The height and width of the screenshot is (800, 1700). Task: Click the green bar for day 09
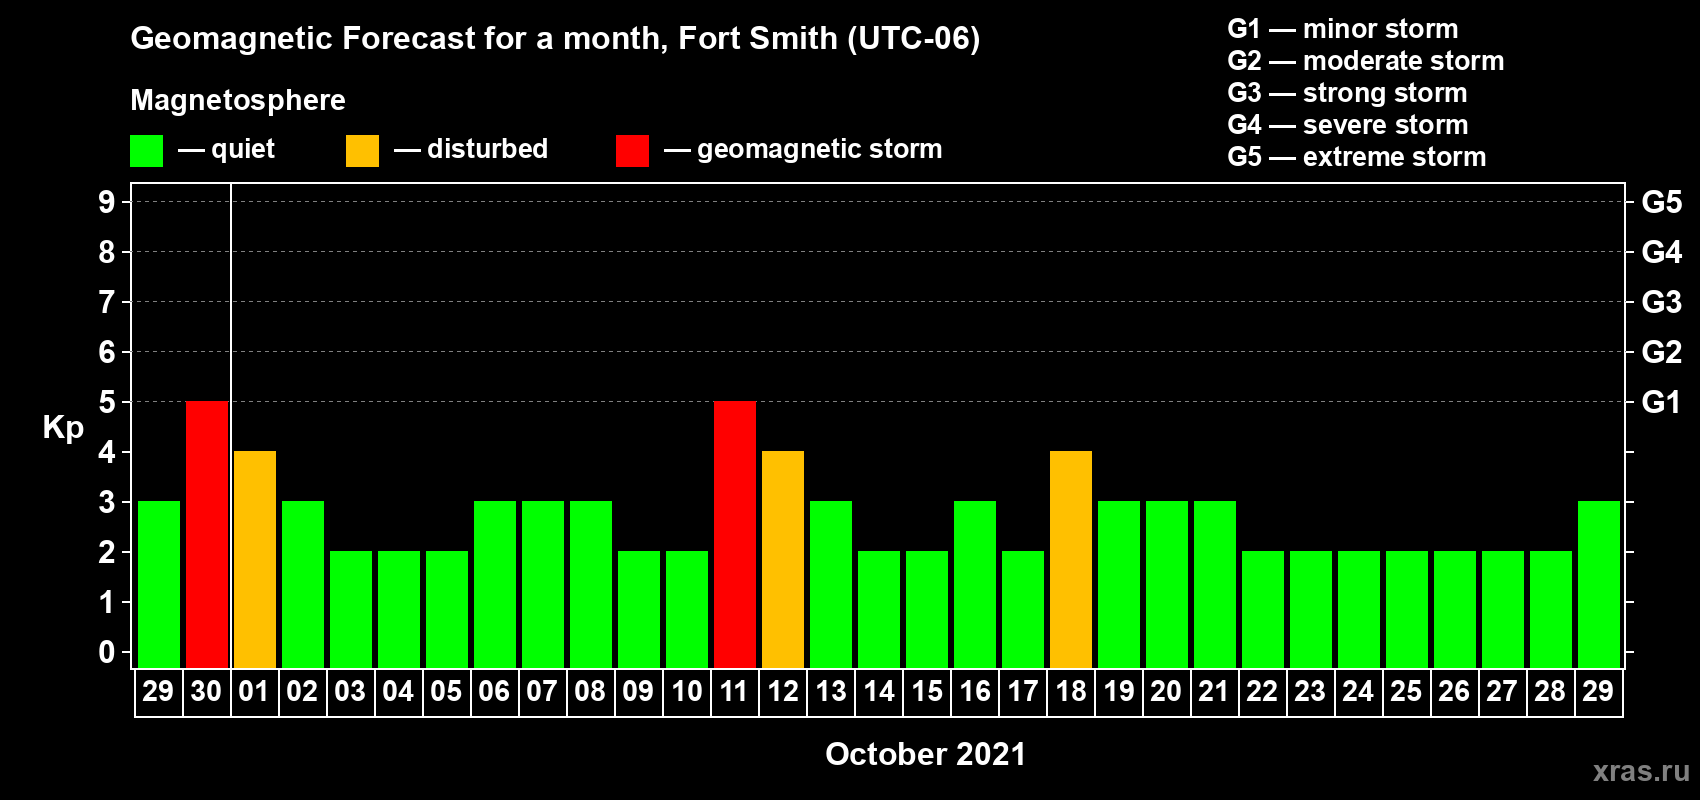pos(639,610)
